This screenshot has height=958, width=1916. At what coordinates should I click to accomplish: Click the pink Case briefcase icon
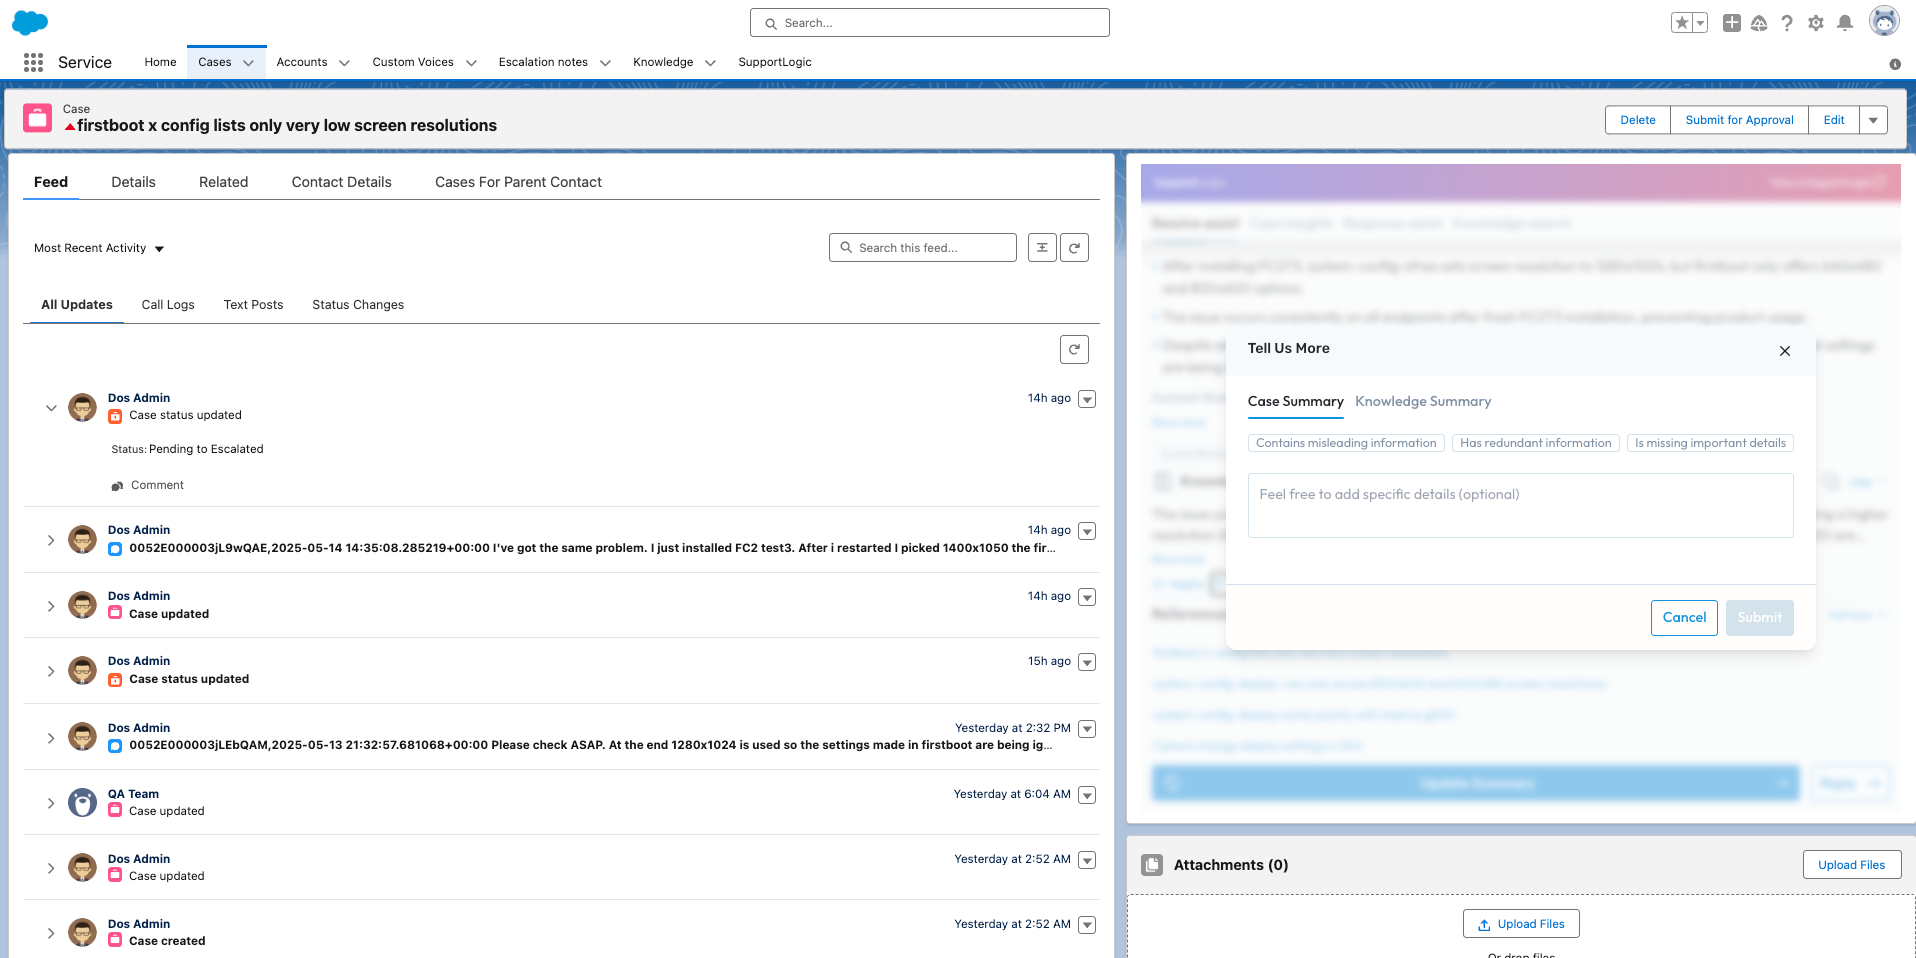pos(38,118)
